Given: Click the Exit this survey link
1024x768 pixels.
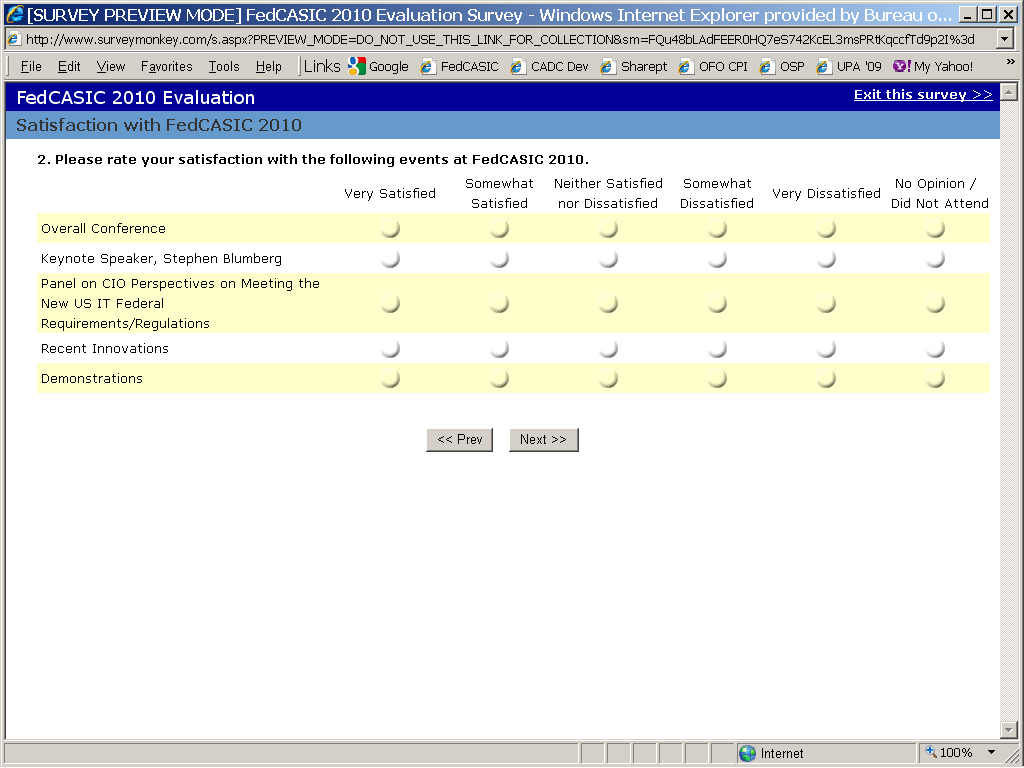Looking at the screenshot, I should (923, 94).
